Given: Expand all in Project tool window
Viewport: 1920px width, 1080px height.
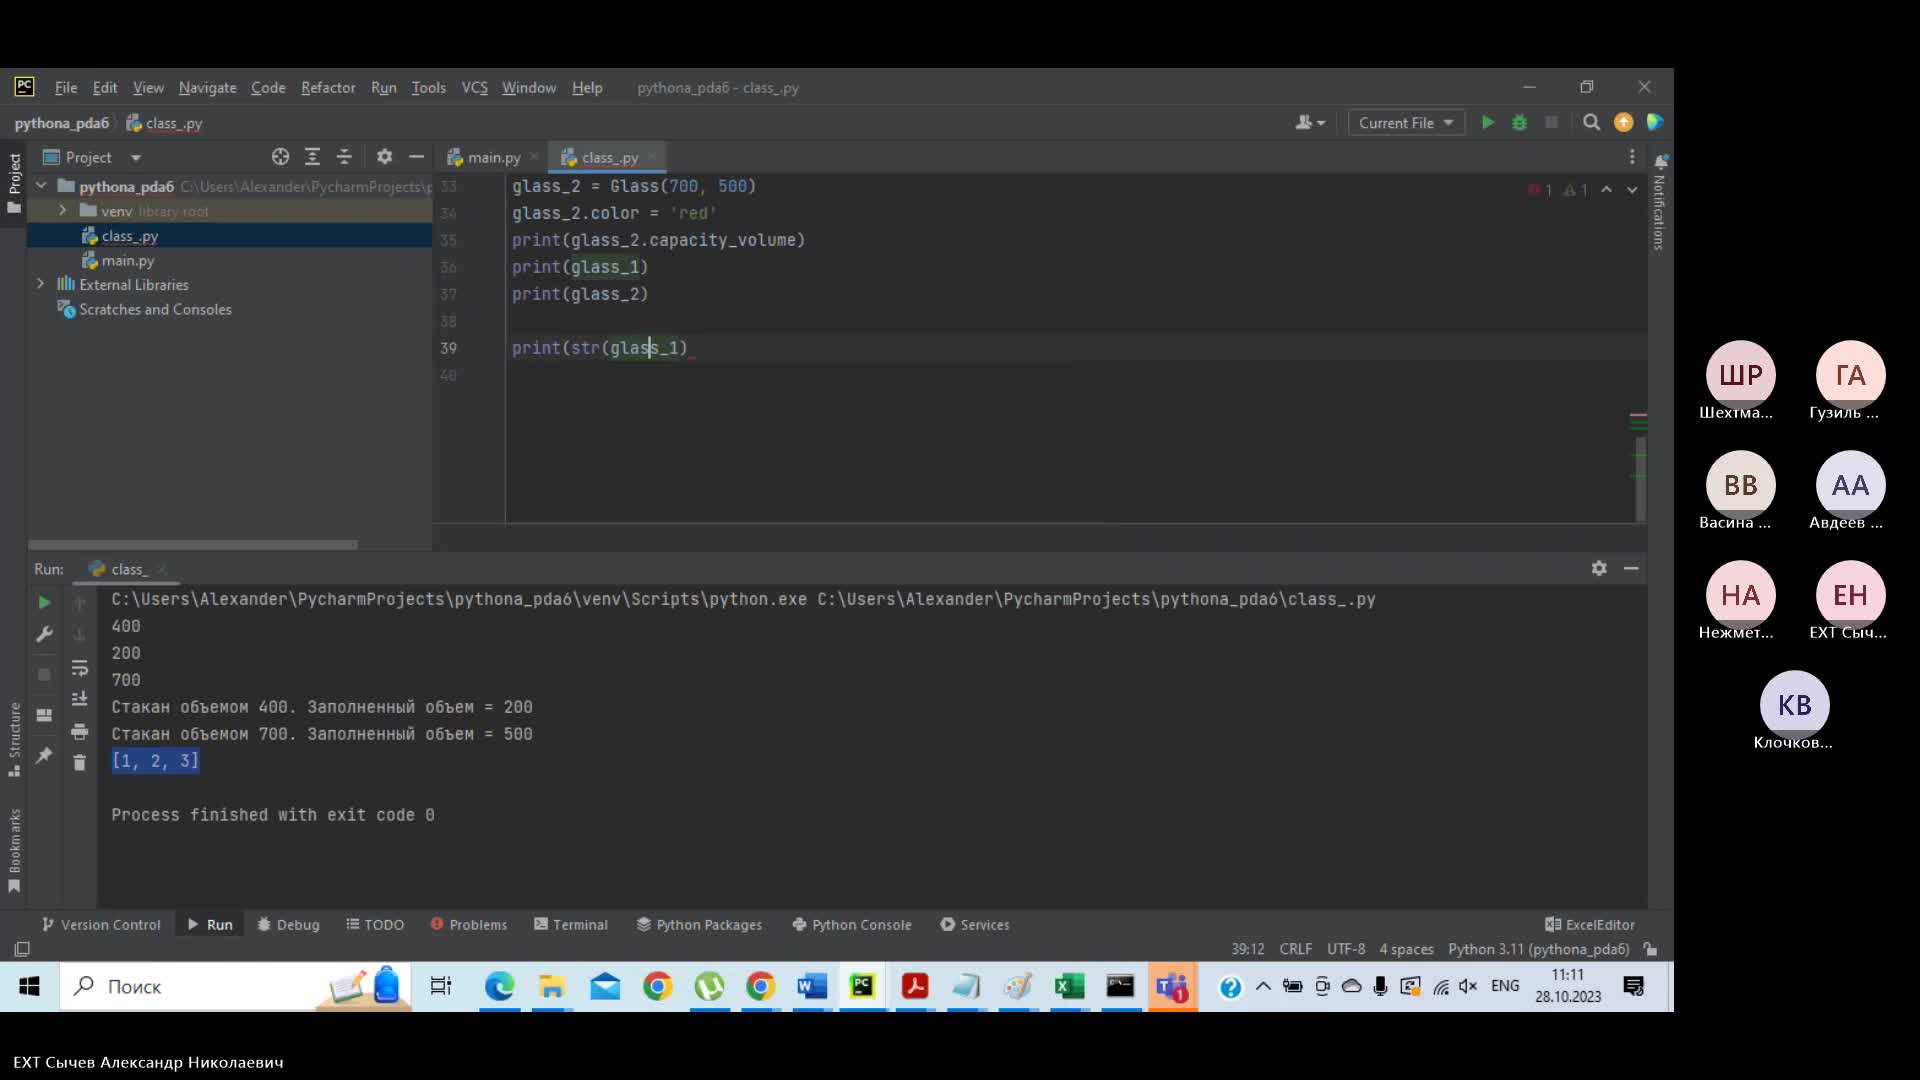Looking at the screenshot, I should pyautogui.click(x=312, y=157).
